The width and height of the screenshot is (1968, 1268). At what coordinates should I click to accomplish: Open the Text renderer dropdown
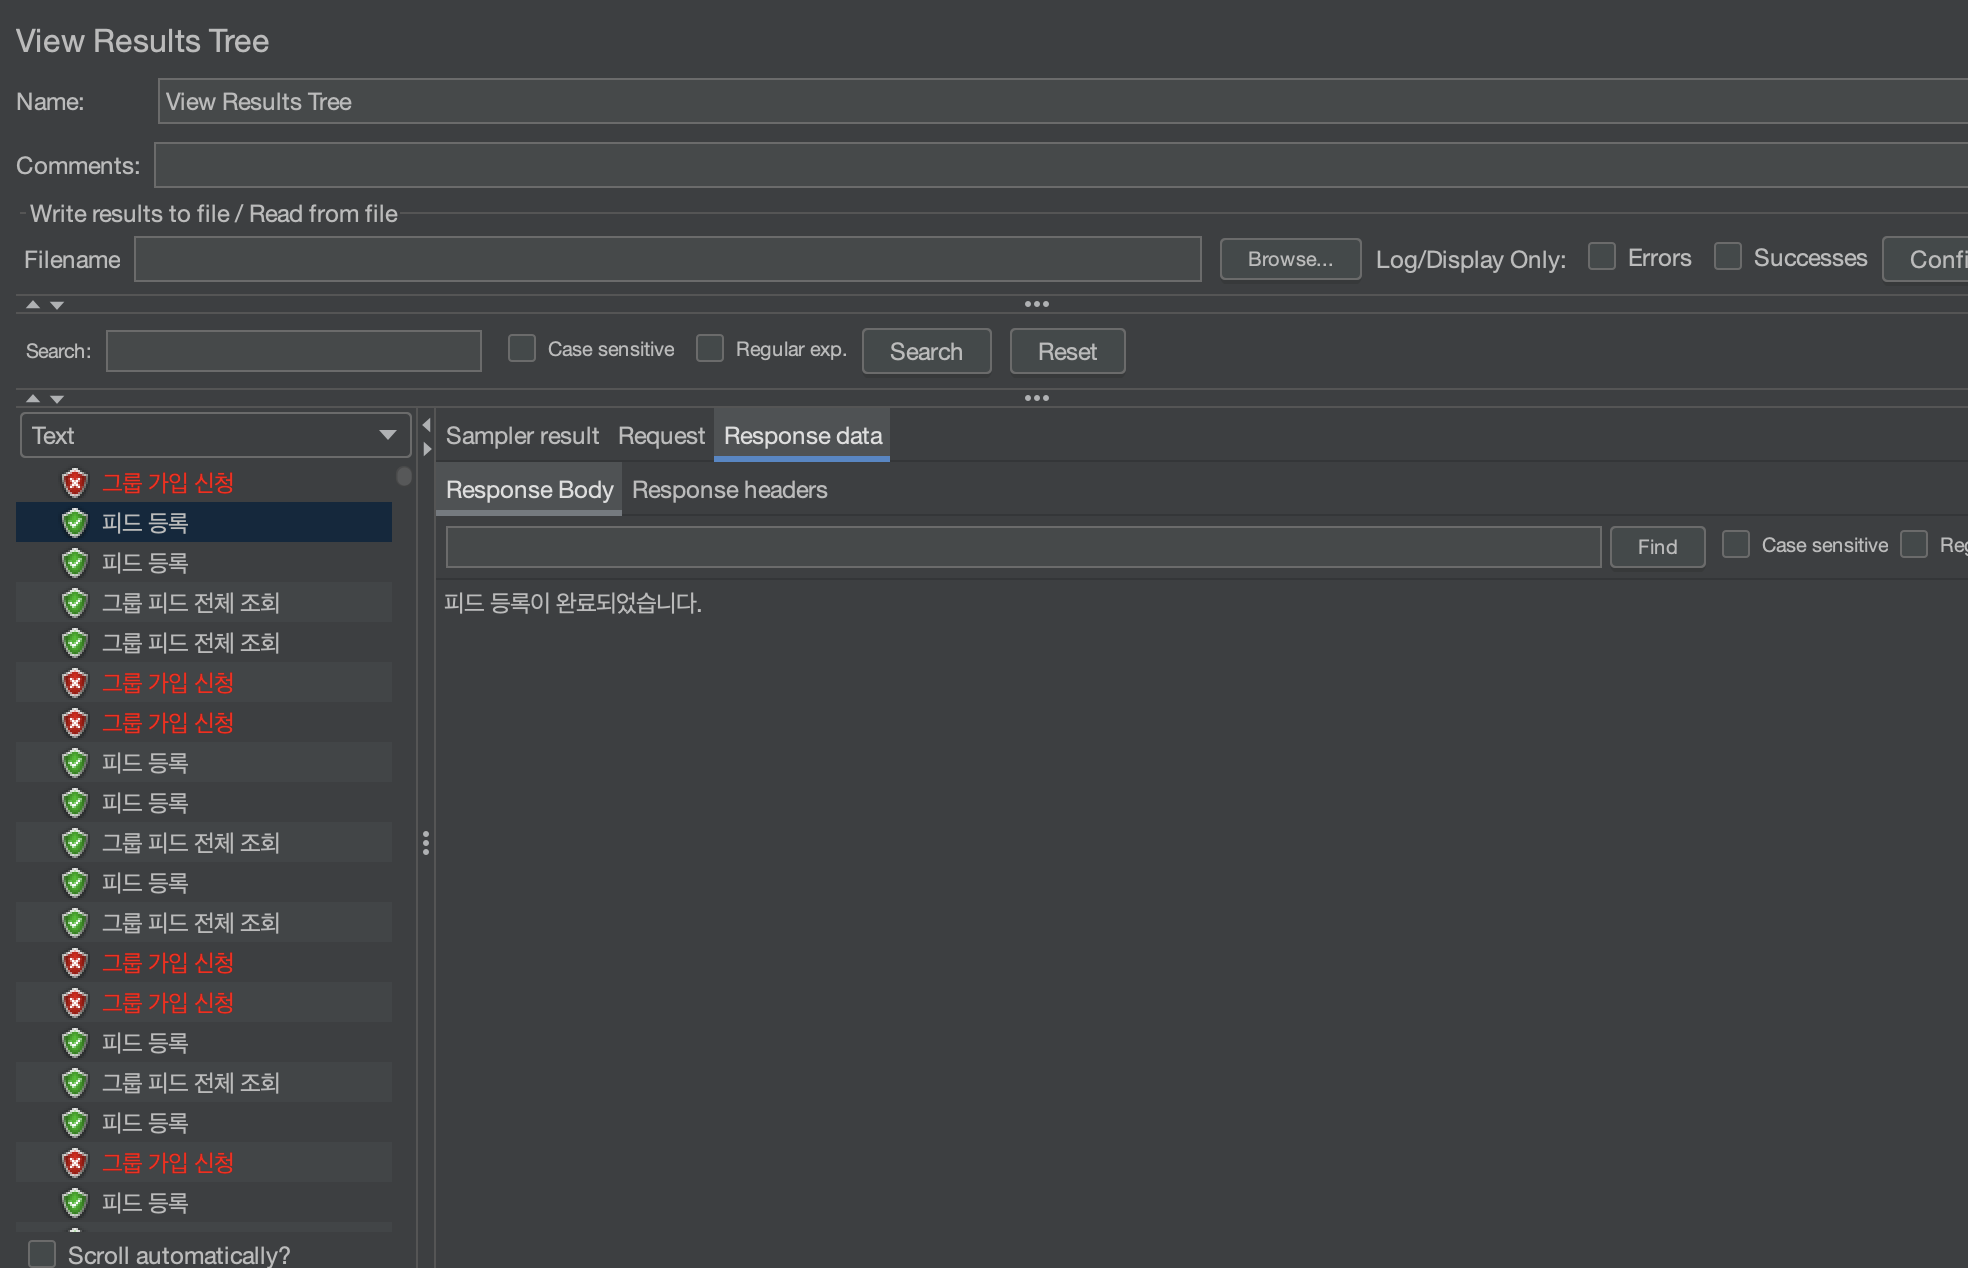tap(215, 435)
